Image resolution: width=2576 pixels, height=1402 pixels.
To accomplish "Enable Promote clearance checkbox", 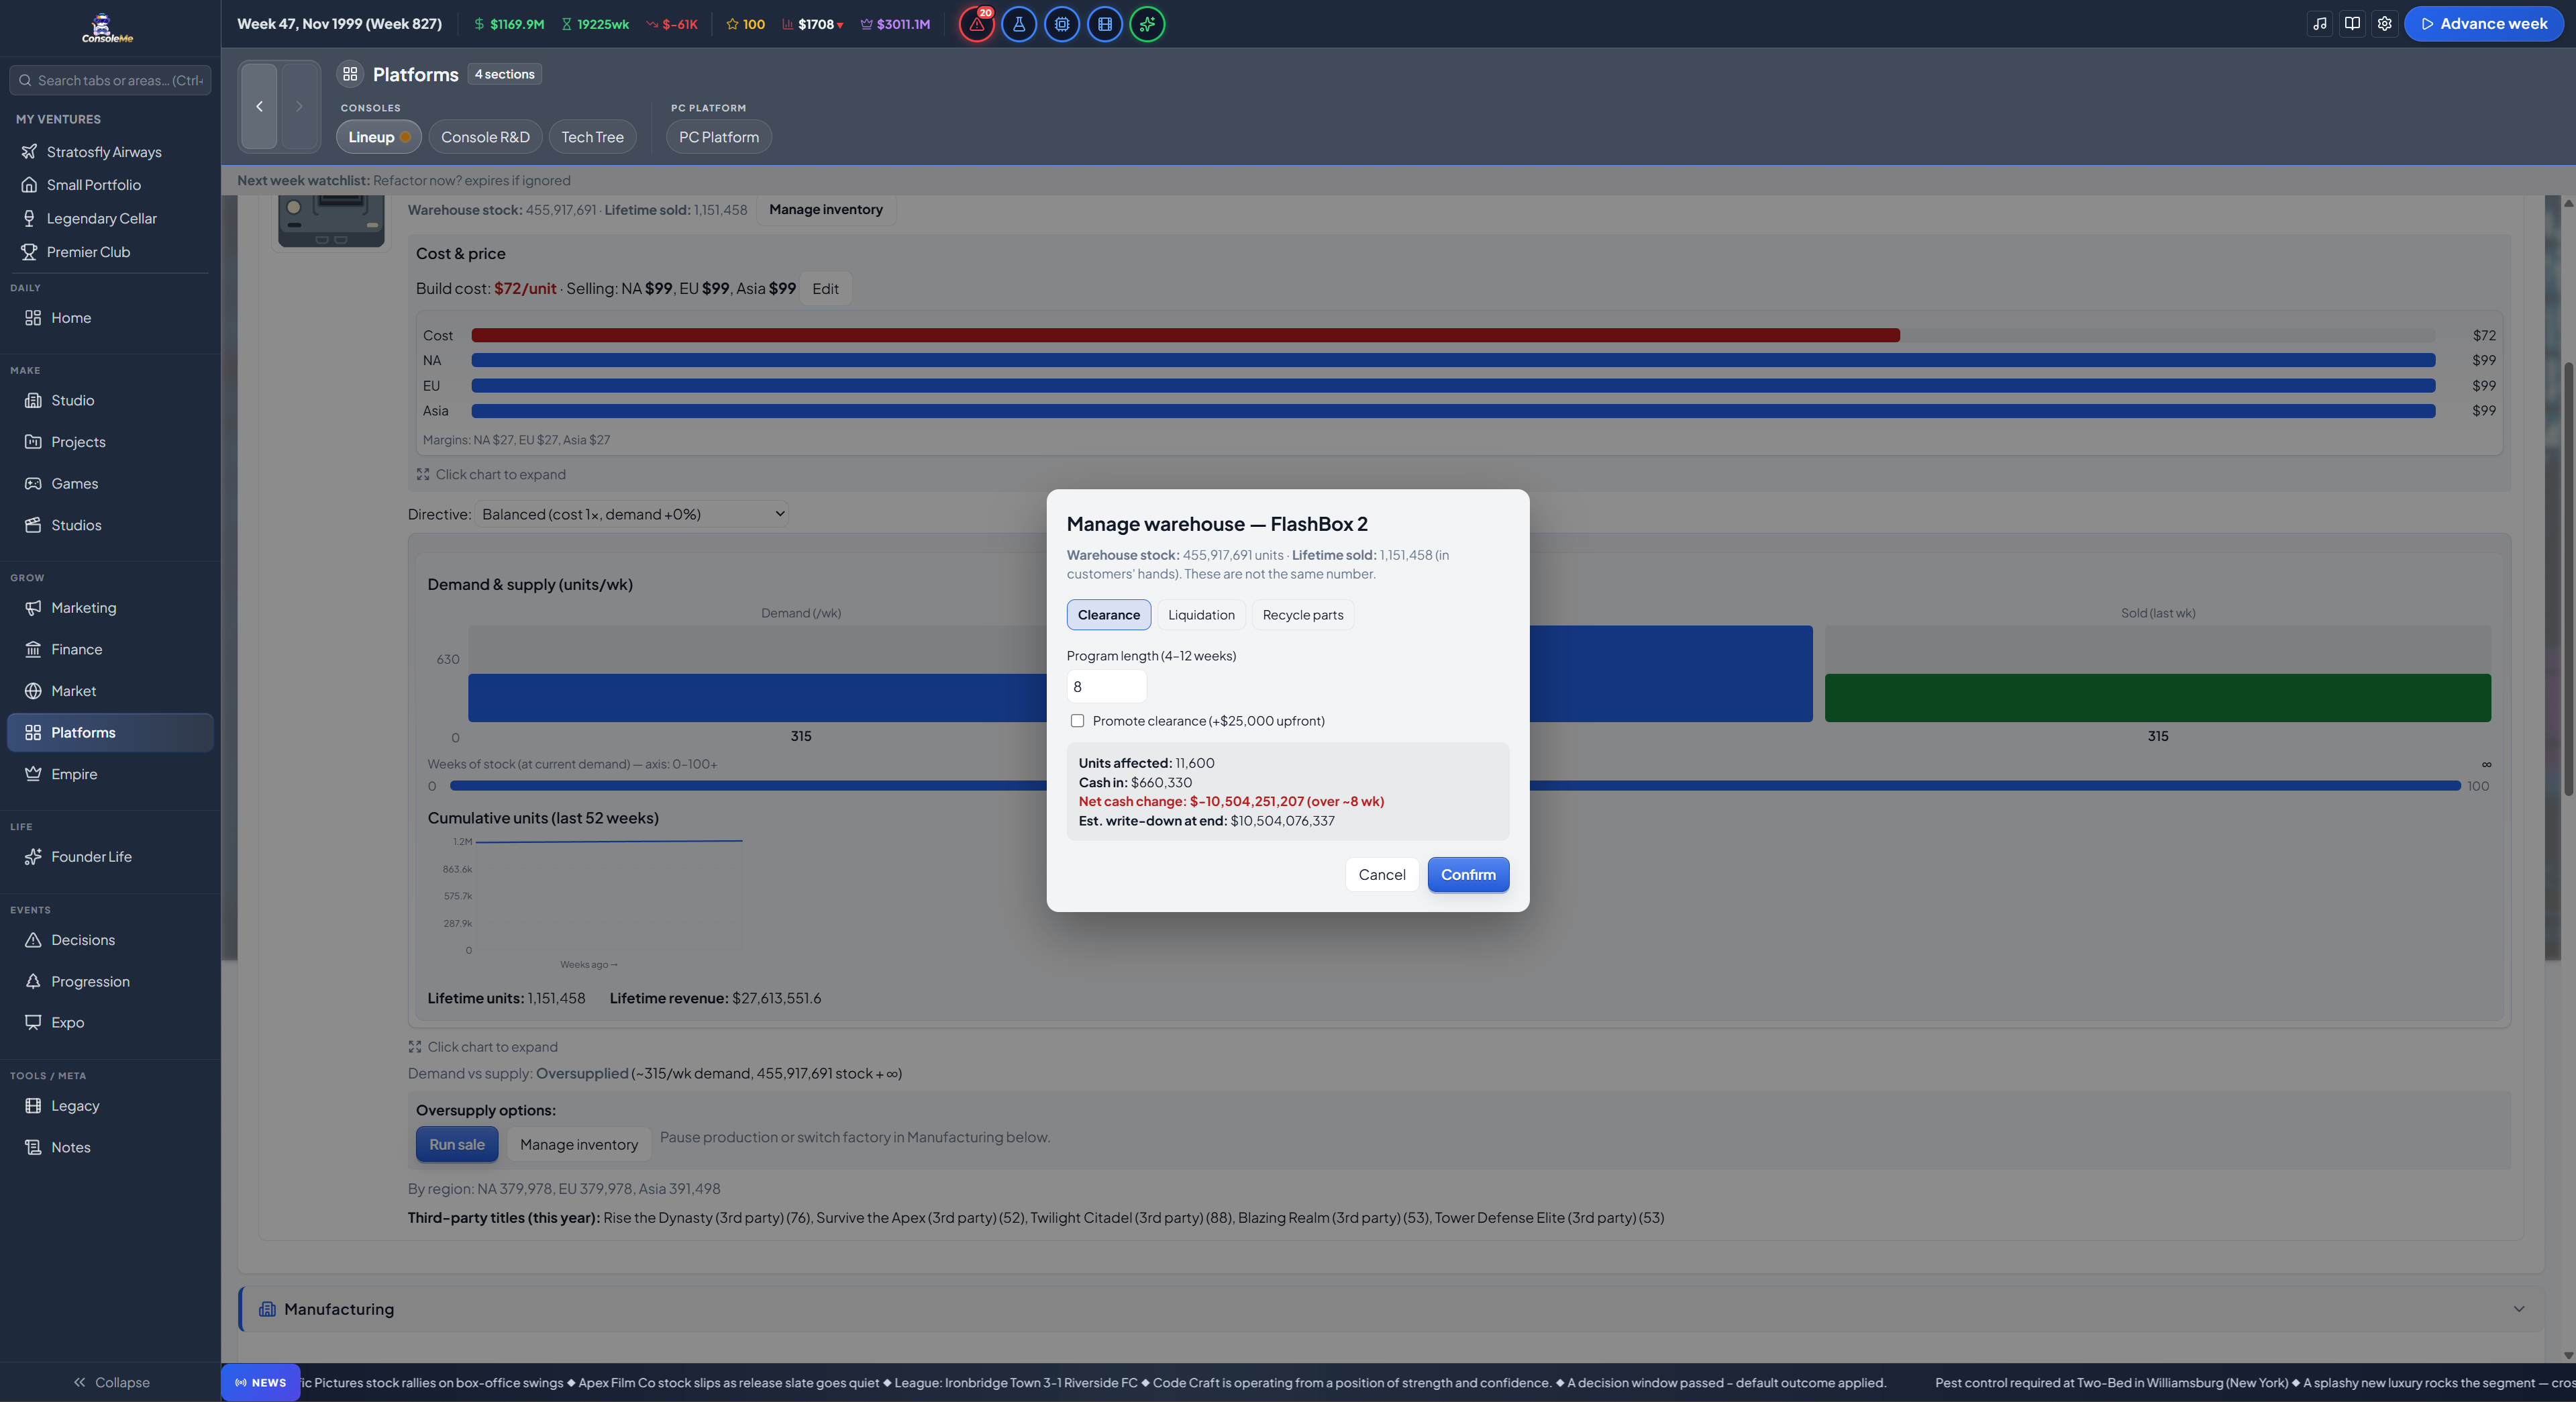I will (x=1077, y=721).
